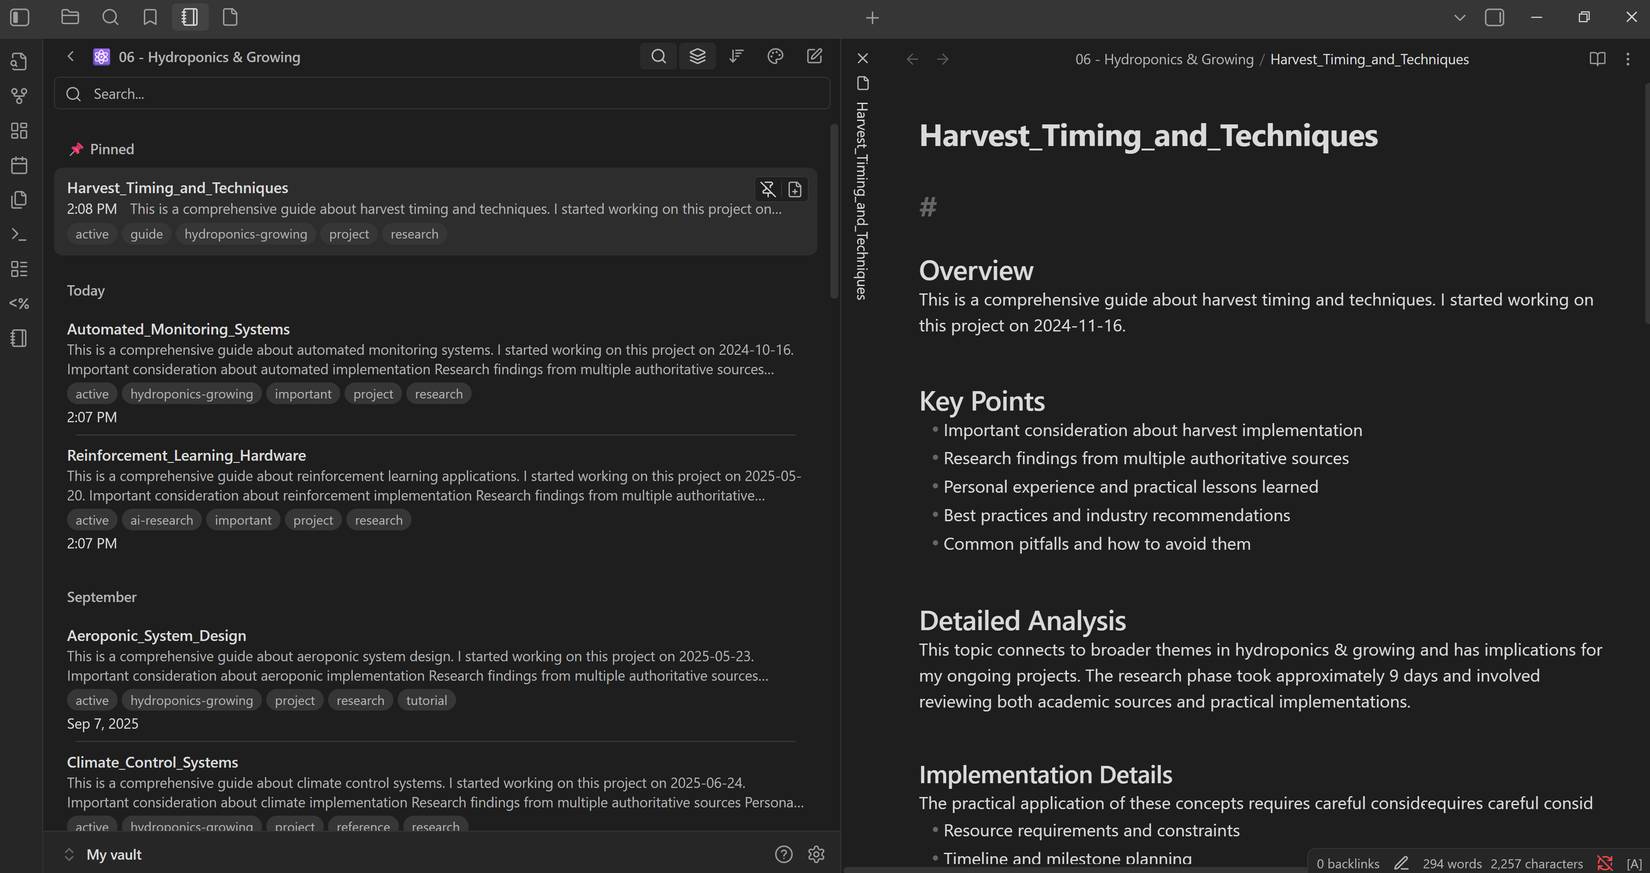Open graph view from the ribbon
Viewport: 1650px width, 873px height.
(19, 96)
